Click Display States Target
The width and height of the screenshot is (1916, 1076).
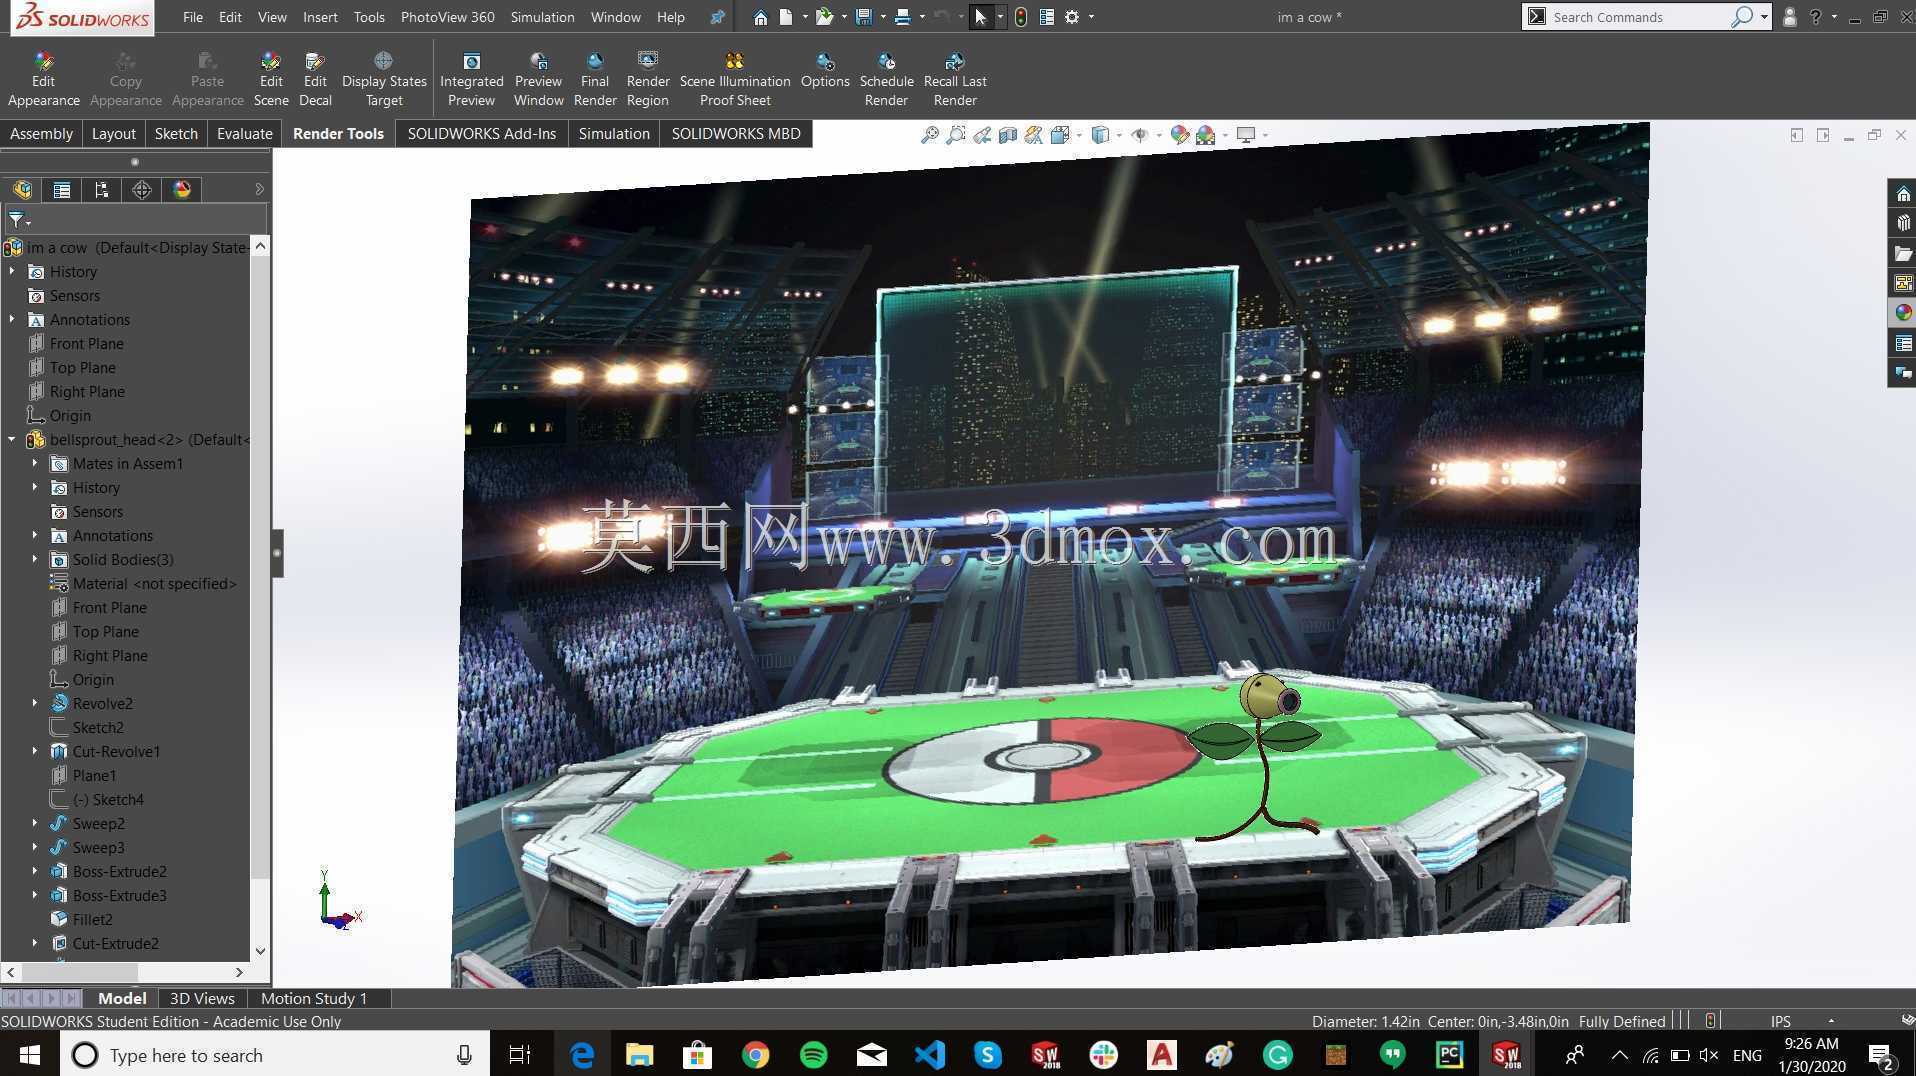[x=384, y=79]
